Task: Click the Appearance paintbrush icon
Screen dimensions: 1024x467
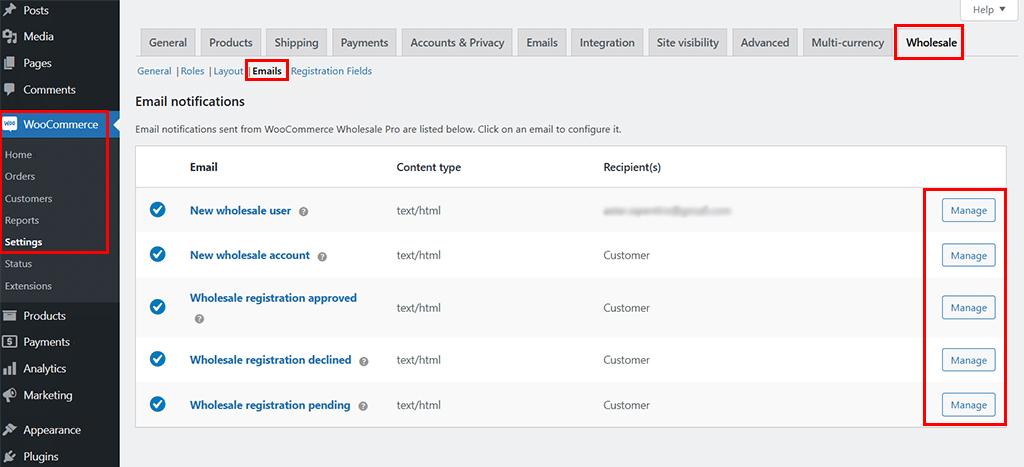Action: point(9,430)
